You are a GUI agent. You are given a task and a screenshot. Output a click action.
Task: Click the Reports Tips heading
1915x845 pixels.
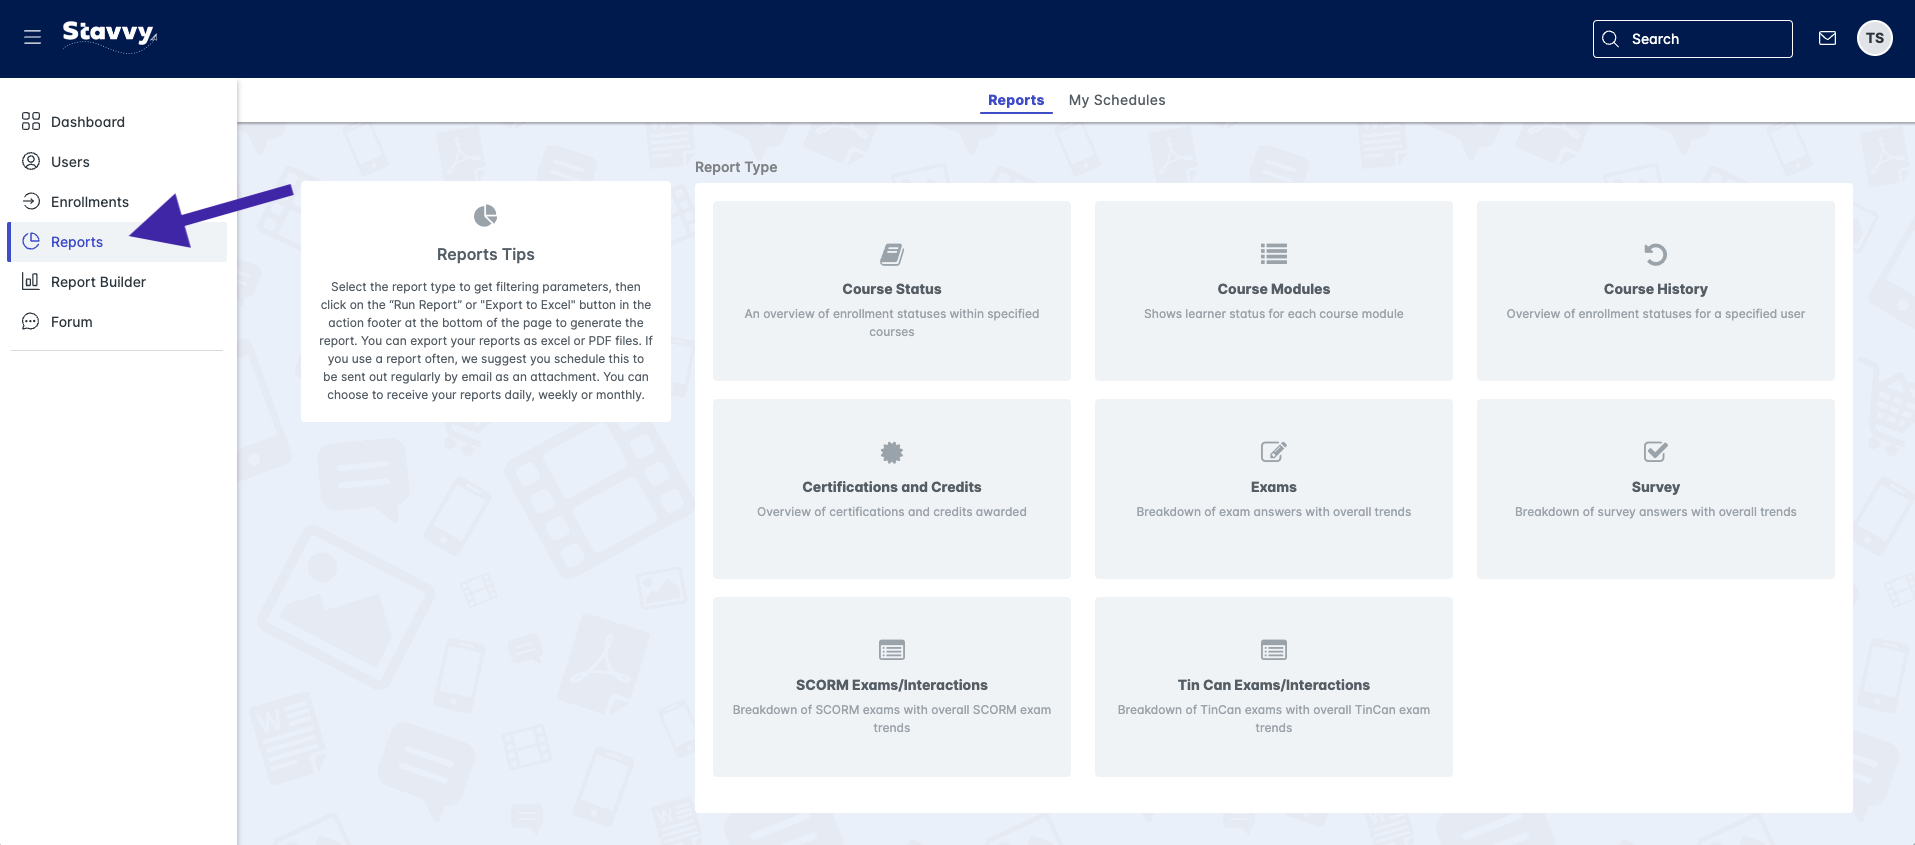coord(486,254)
